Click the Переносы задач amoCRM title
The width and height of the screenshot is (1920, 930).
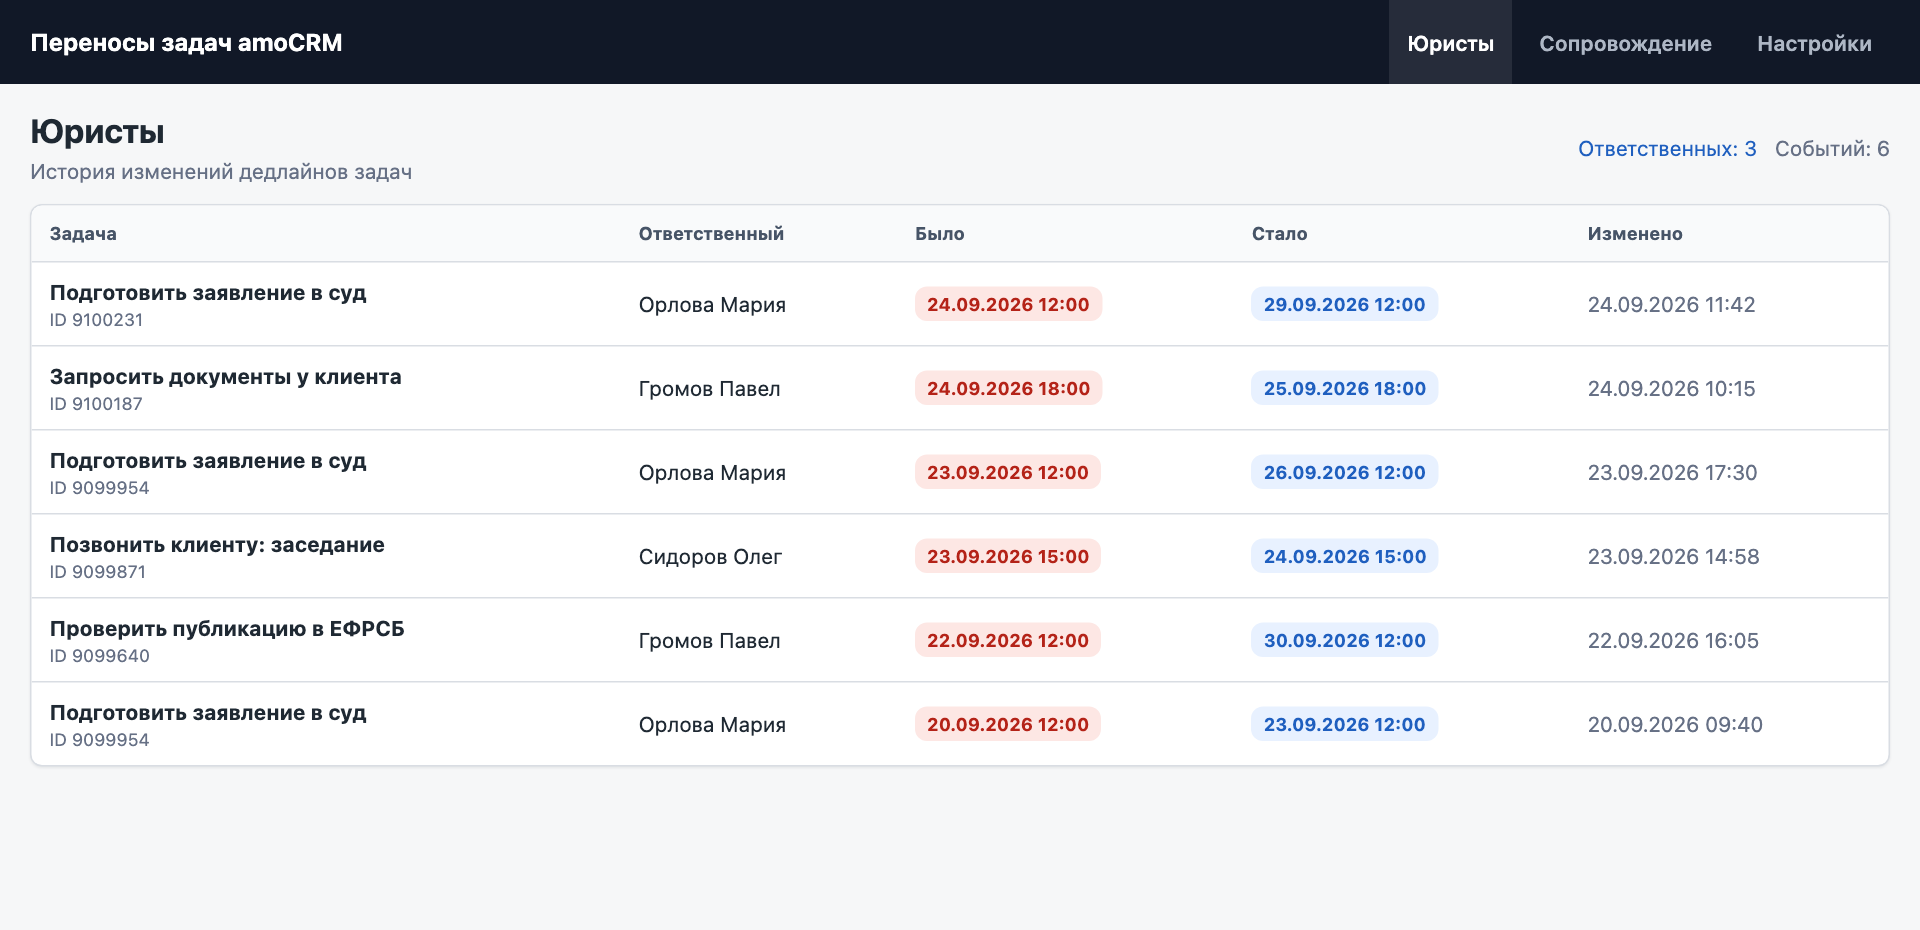[x=186, y=43]
